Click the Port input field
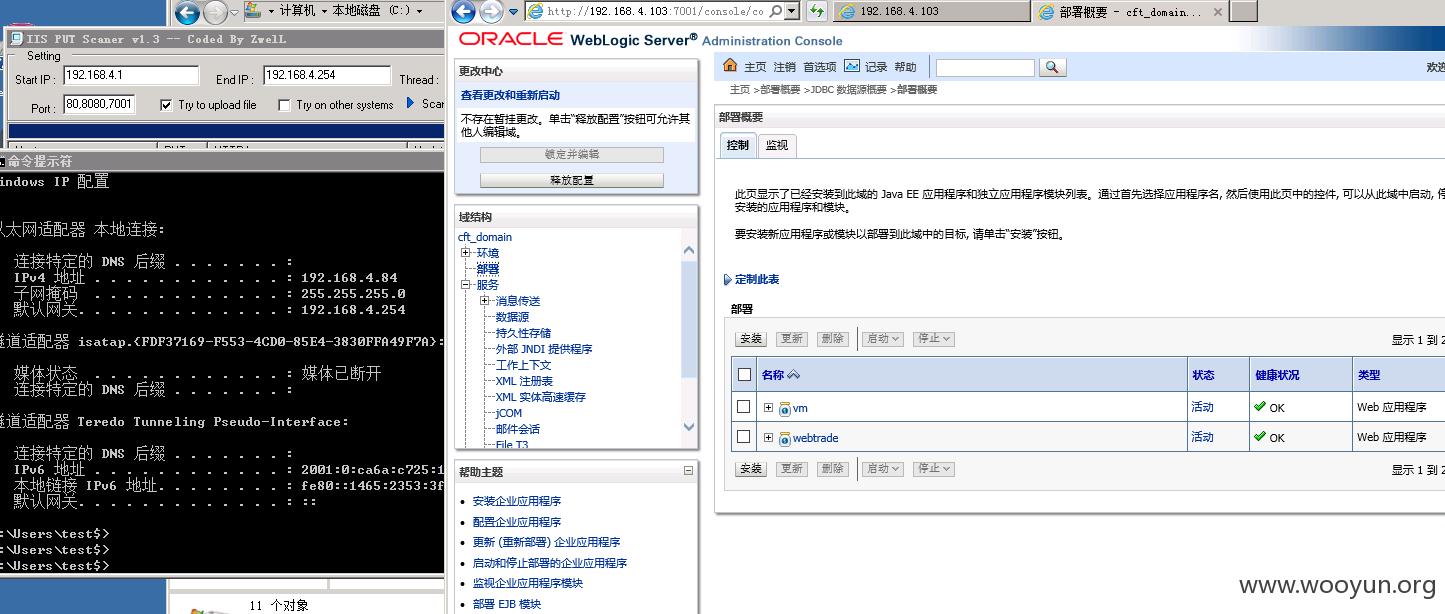This screenshot has height=614, width=1445. (99, 104)
